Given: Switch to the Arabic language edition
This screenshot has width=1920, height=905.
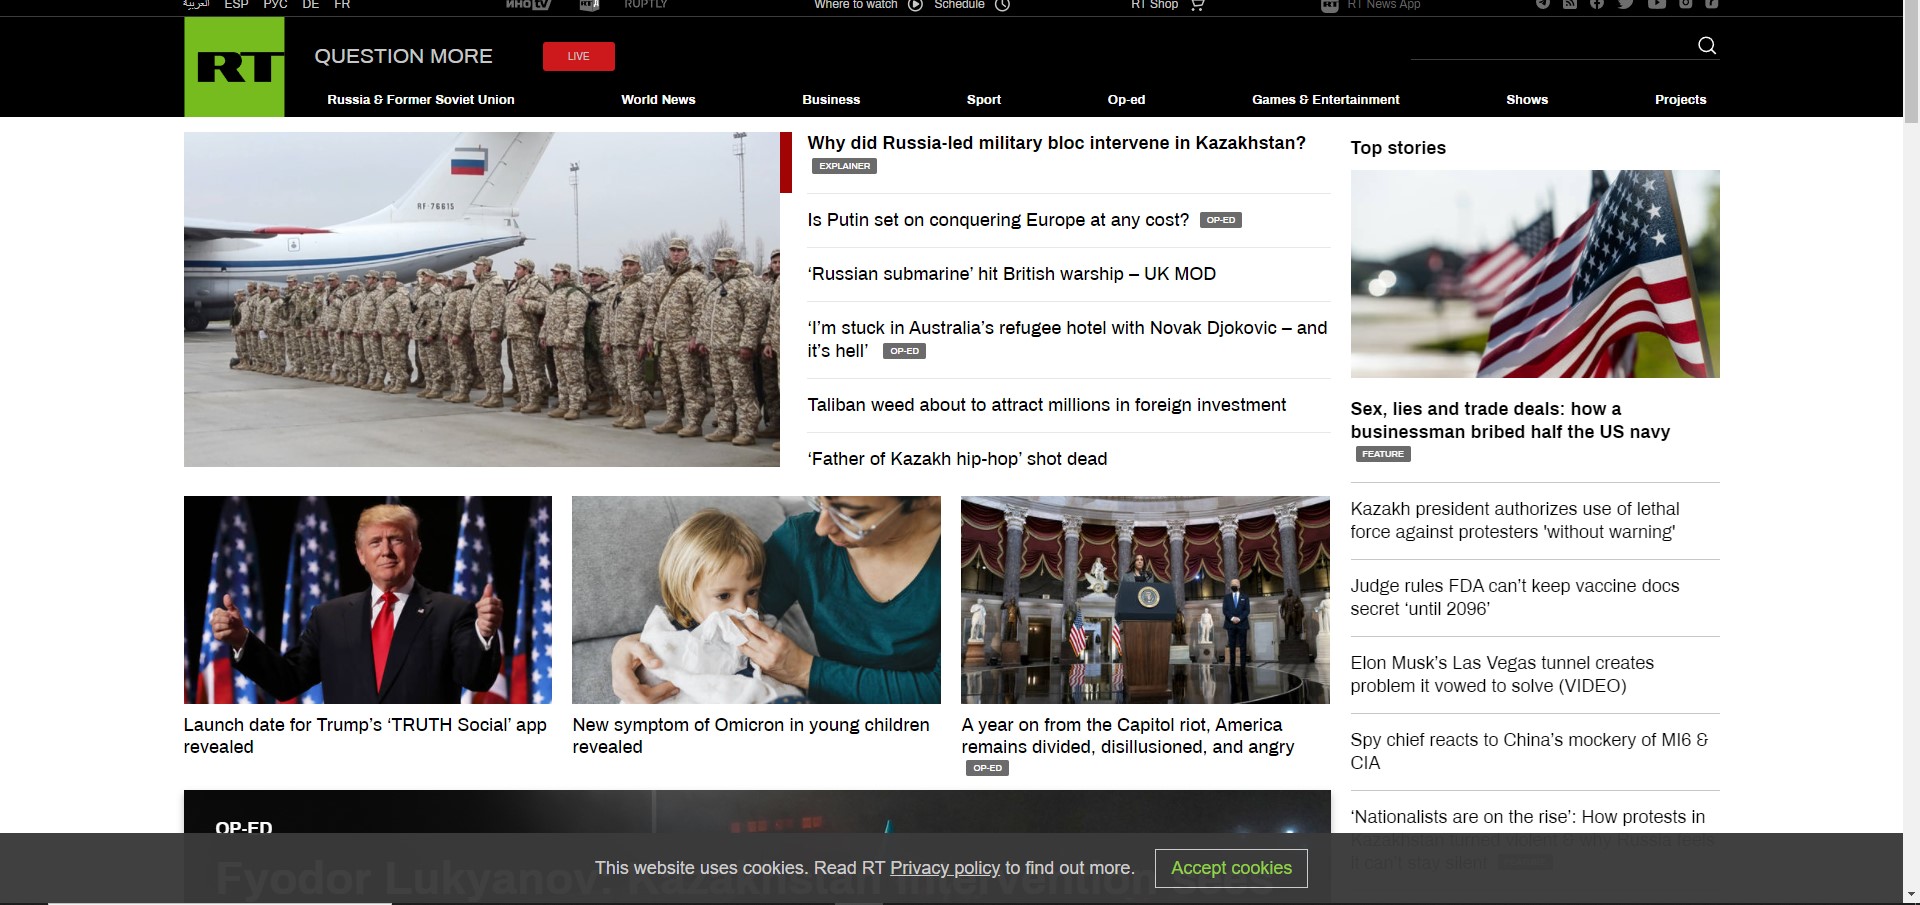Looking at the screenshot, I should tap(196, 4).
